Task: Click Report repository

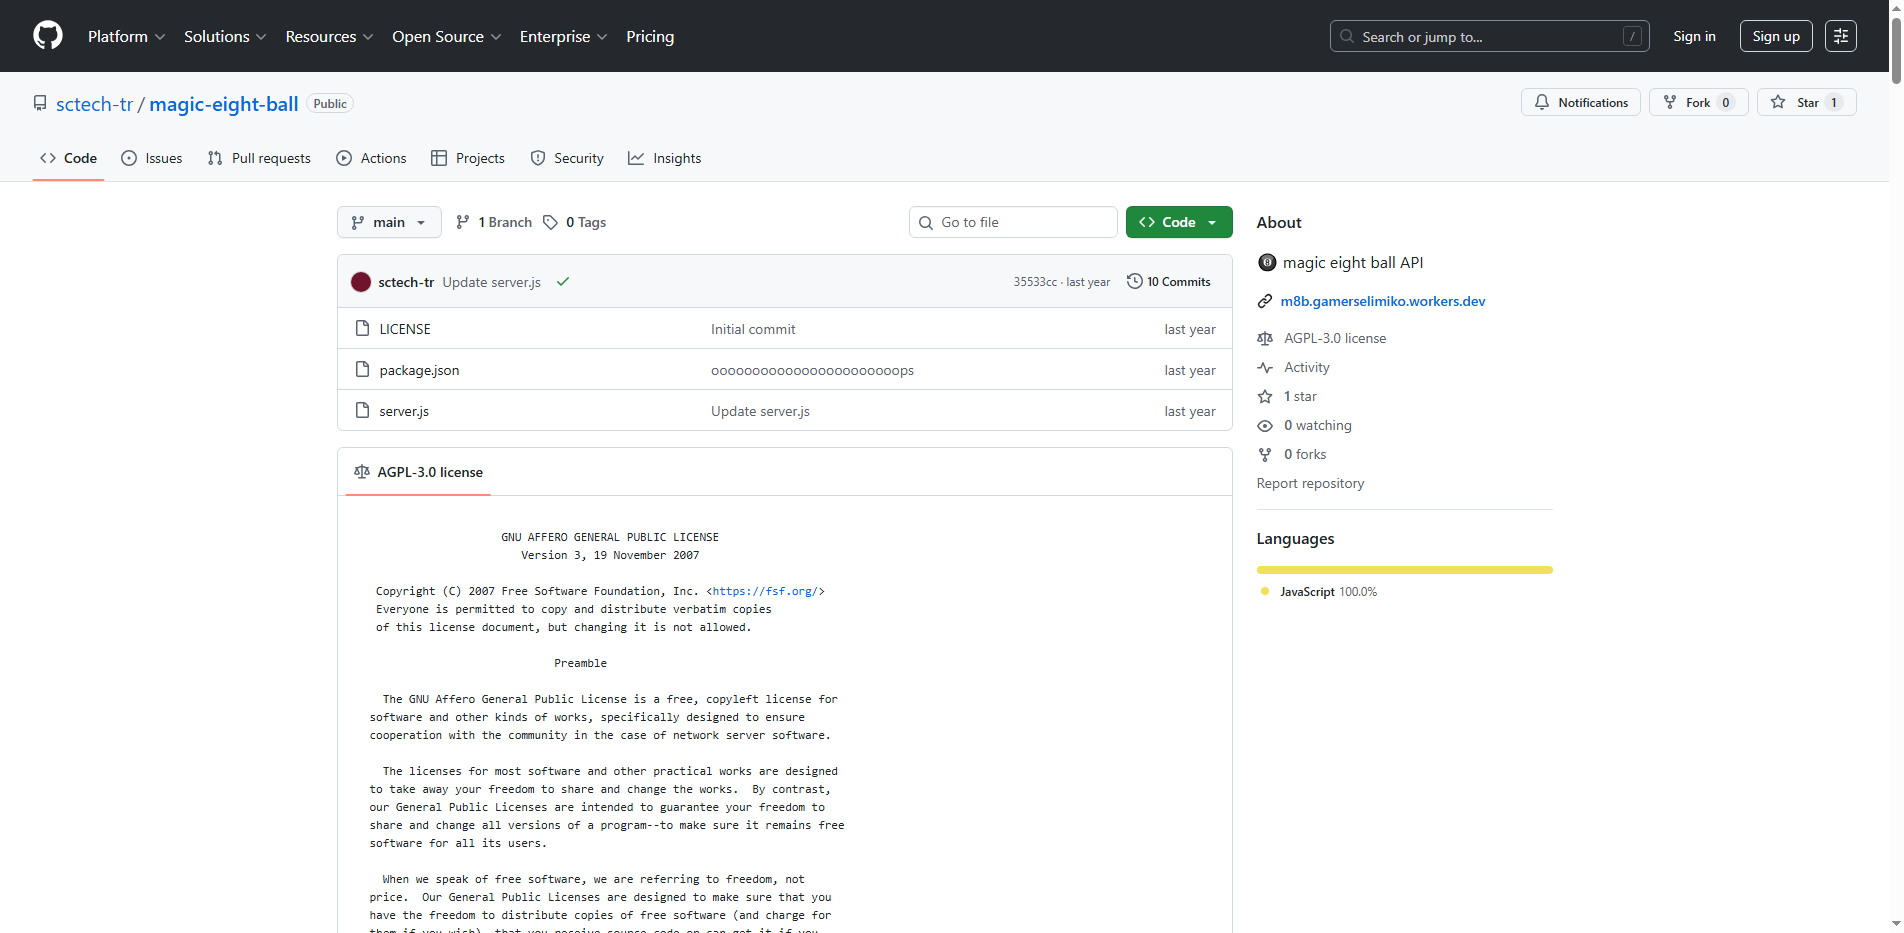Action: tap(1310, 483)
